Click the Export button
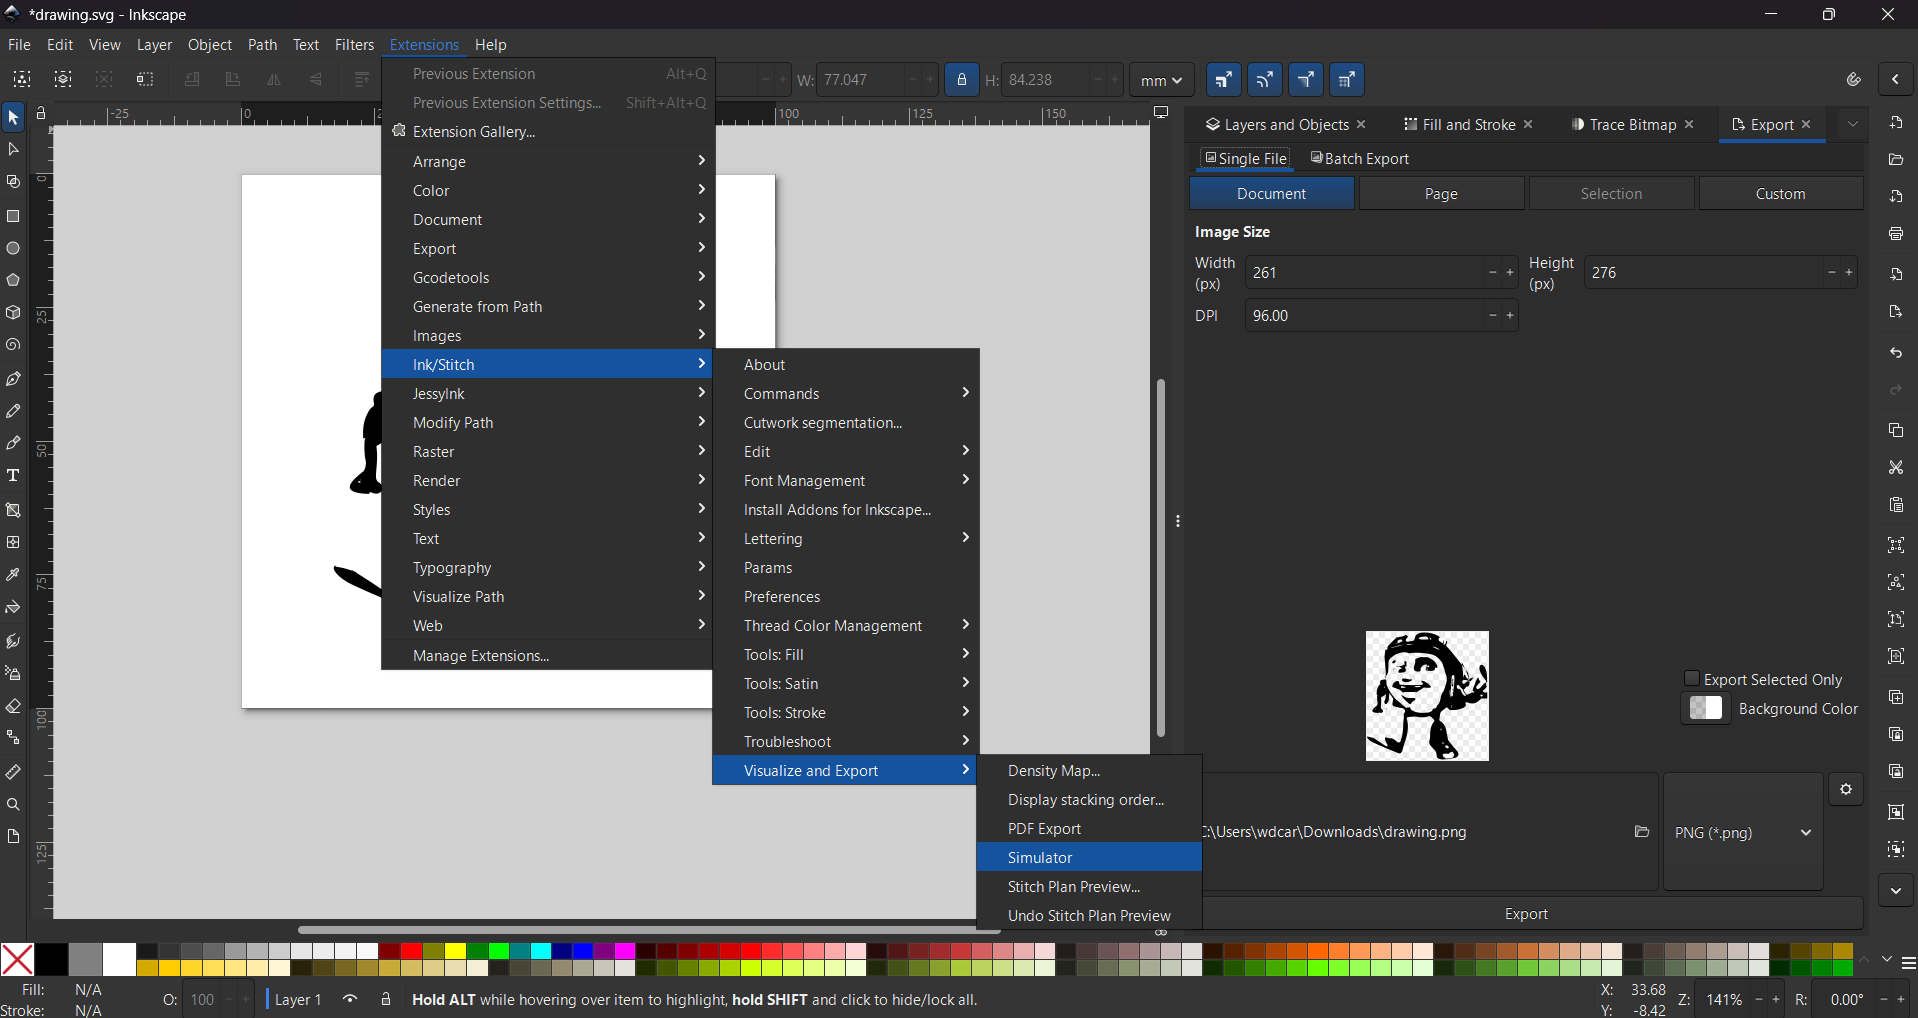Viewport: 1918px width, 1018px height. click(x=1527, y=914)
